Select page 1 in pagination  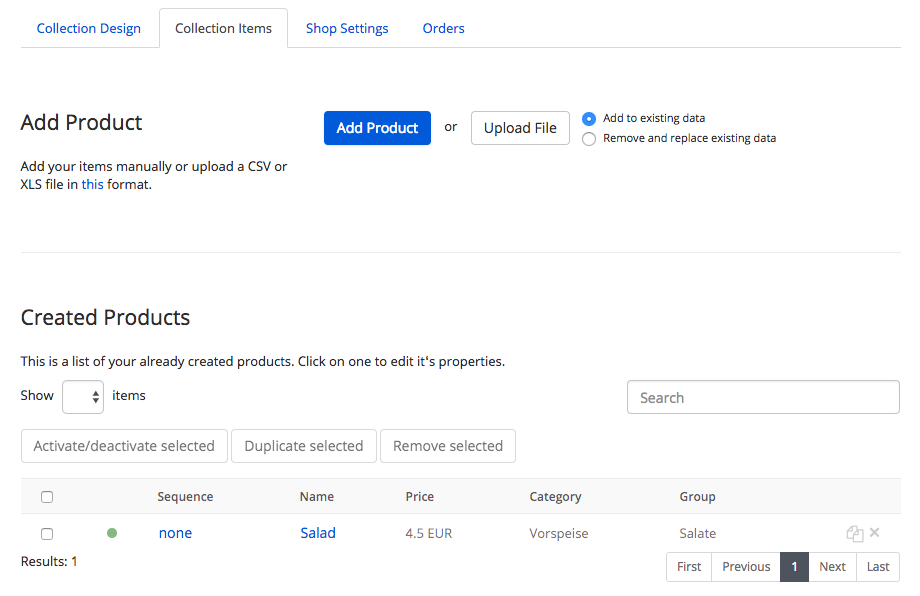pos(794,567)
